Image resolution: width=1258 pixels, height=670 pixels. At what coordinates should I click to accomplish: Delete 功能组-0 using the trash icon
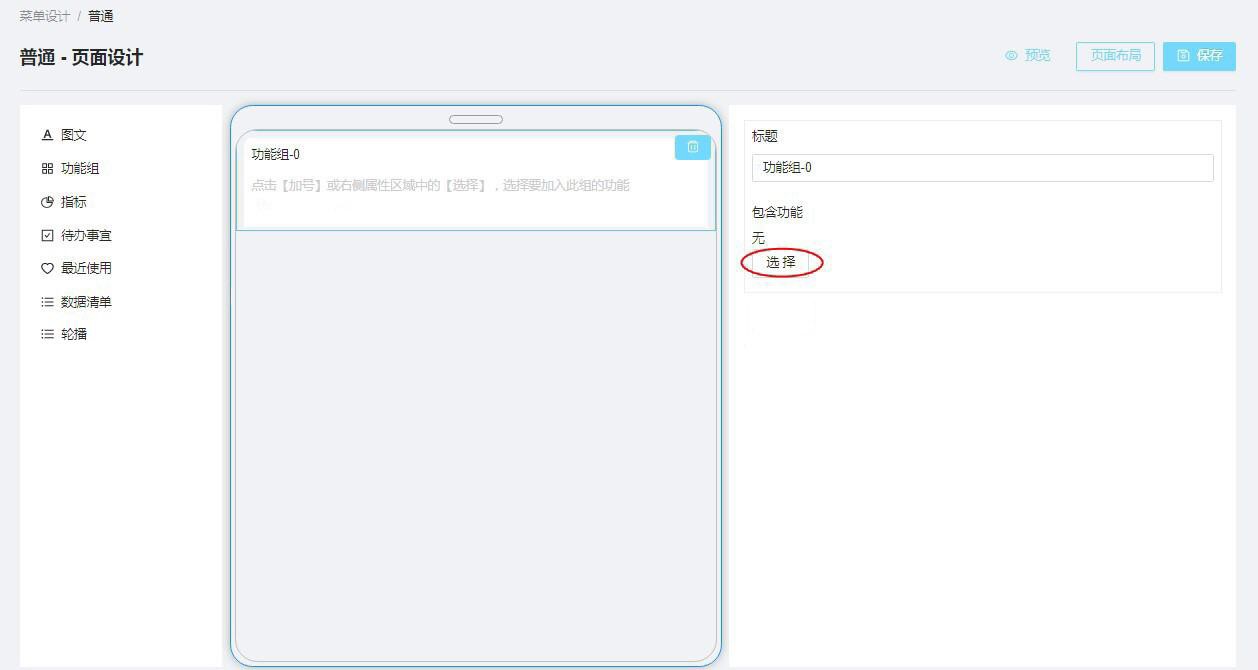click(692, 147)
